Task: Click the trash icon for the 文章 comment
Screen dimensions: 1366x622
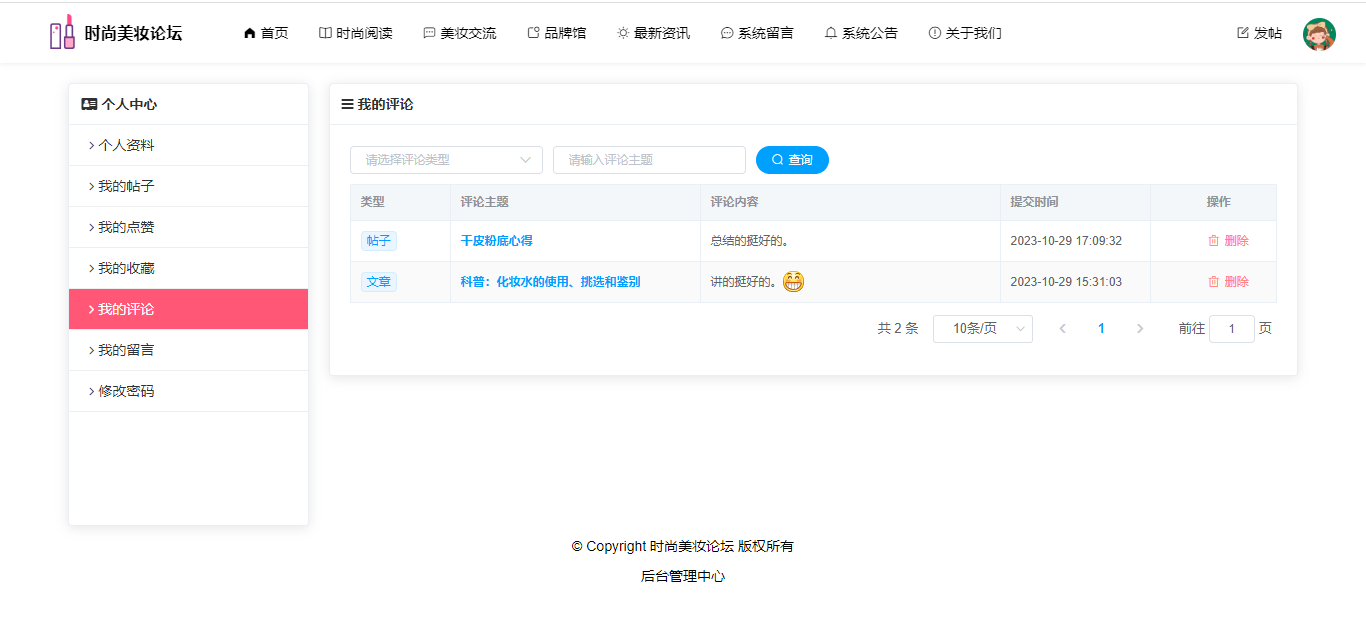Action: [x=1213, y=282]
